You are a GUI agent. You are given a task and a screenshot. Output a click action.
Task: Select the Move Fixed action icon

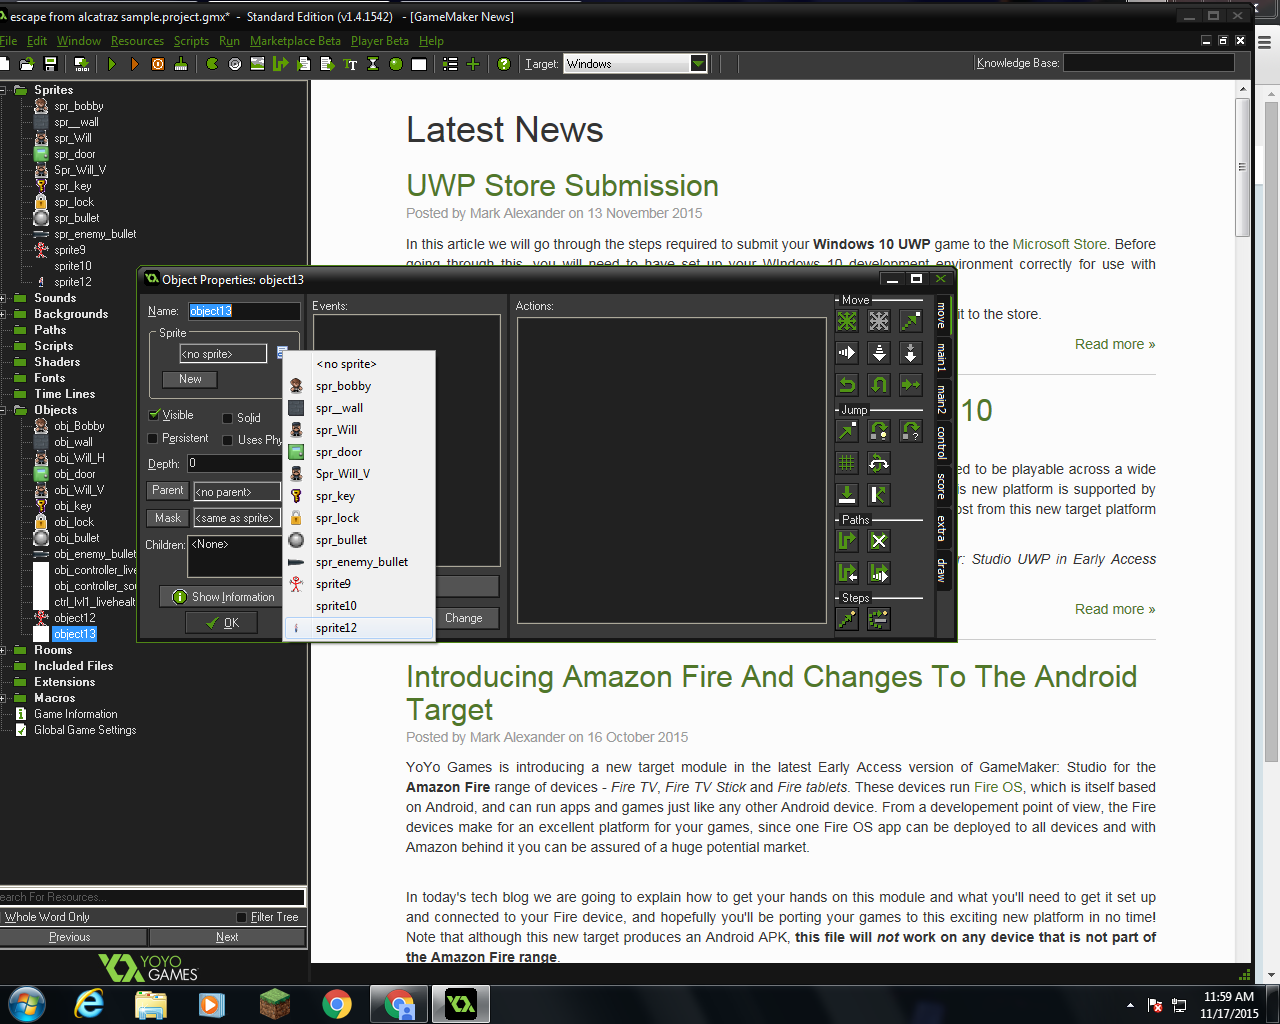pos(846,321)
